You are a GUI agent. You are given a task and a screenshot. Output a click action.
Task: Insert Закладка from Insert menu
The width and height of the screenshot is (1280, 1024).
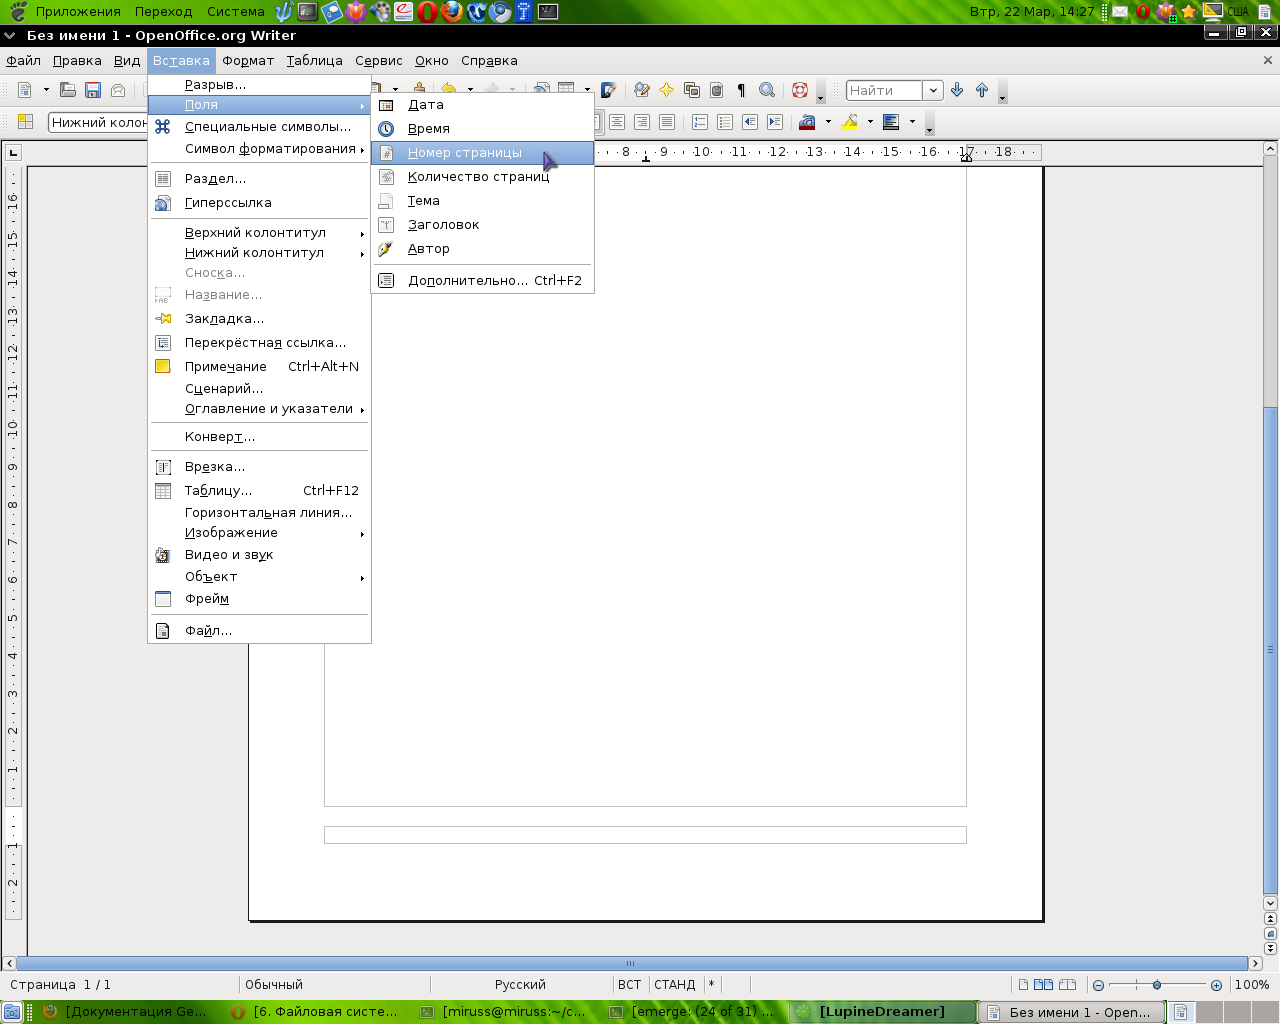pos(259,319)
